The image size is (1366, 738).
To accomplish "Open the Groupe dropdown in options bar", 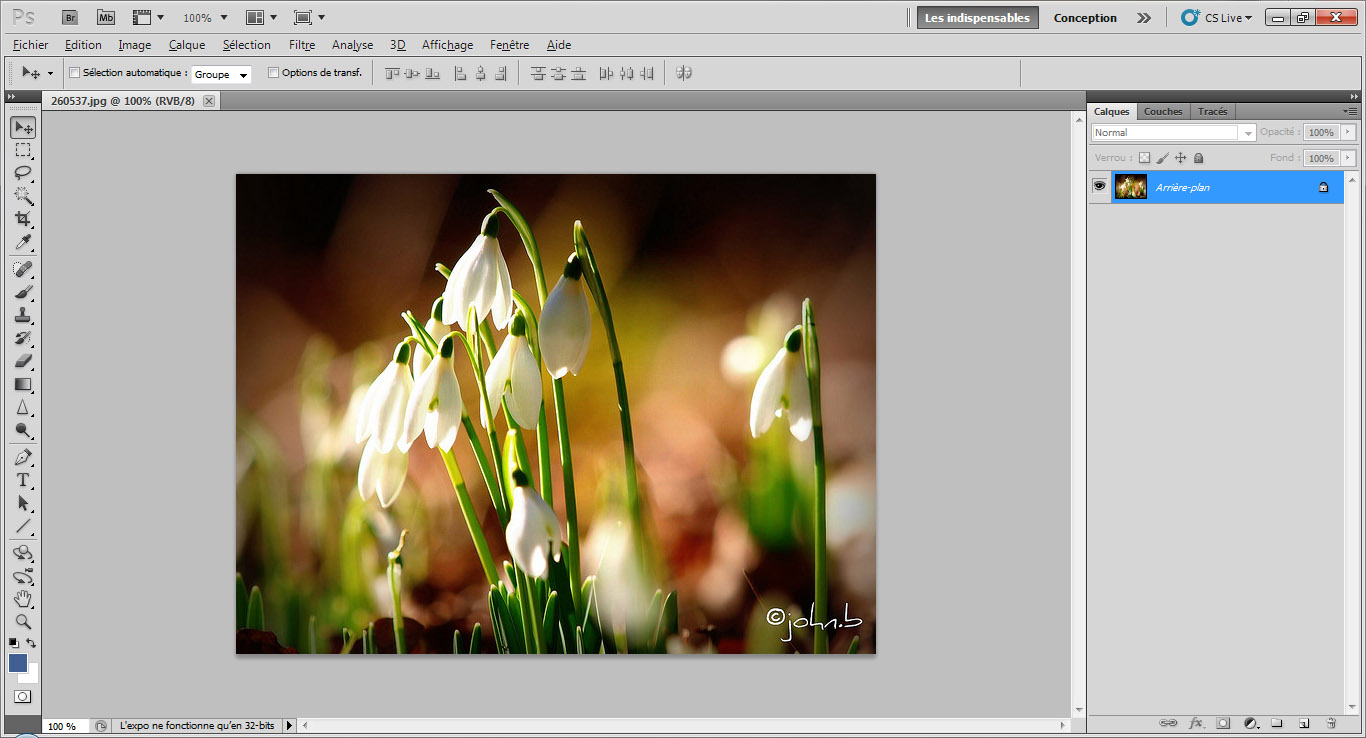I will (221, 74).
